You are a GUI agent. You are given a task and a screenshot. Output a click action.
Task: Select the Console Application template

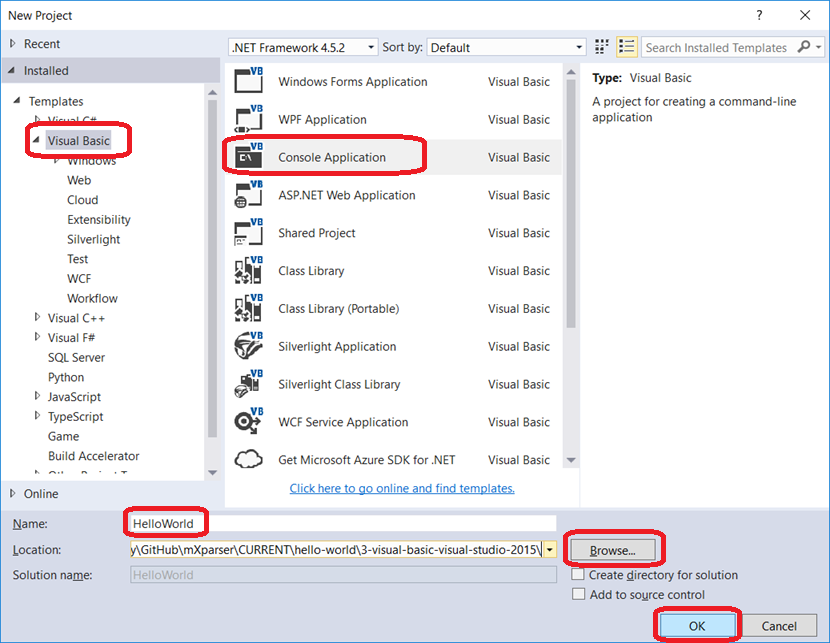(x=320, y=156)
